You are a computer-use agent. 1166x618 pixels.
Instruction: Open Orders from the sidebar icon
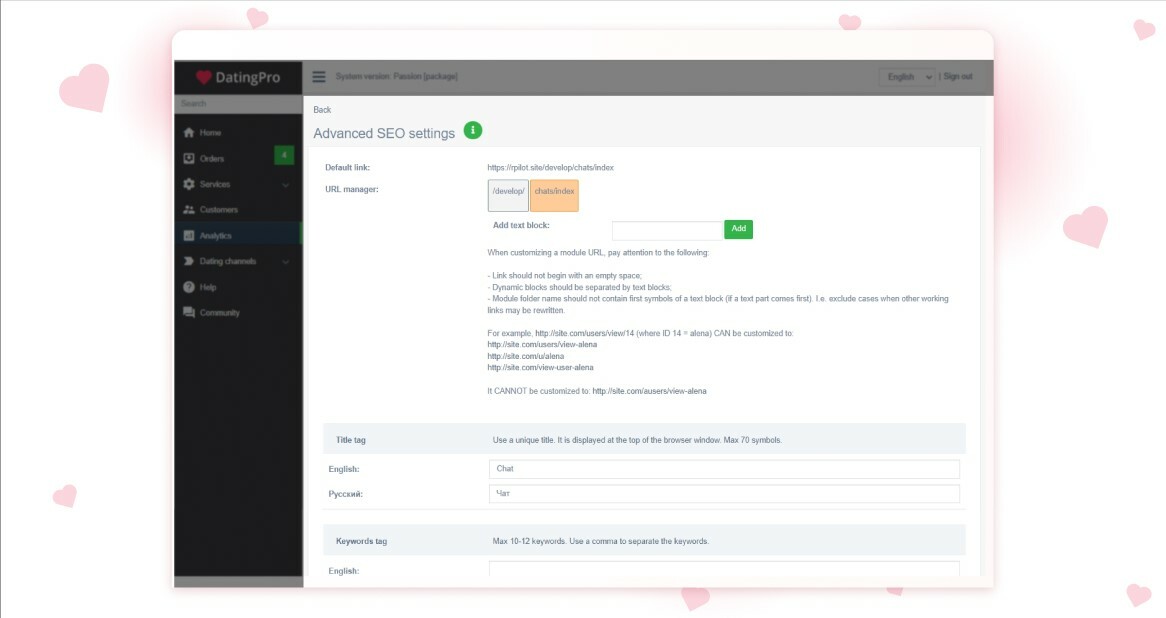(x=190, y=158)
